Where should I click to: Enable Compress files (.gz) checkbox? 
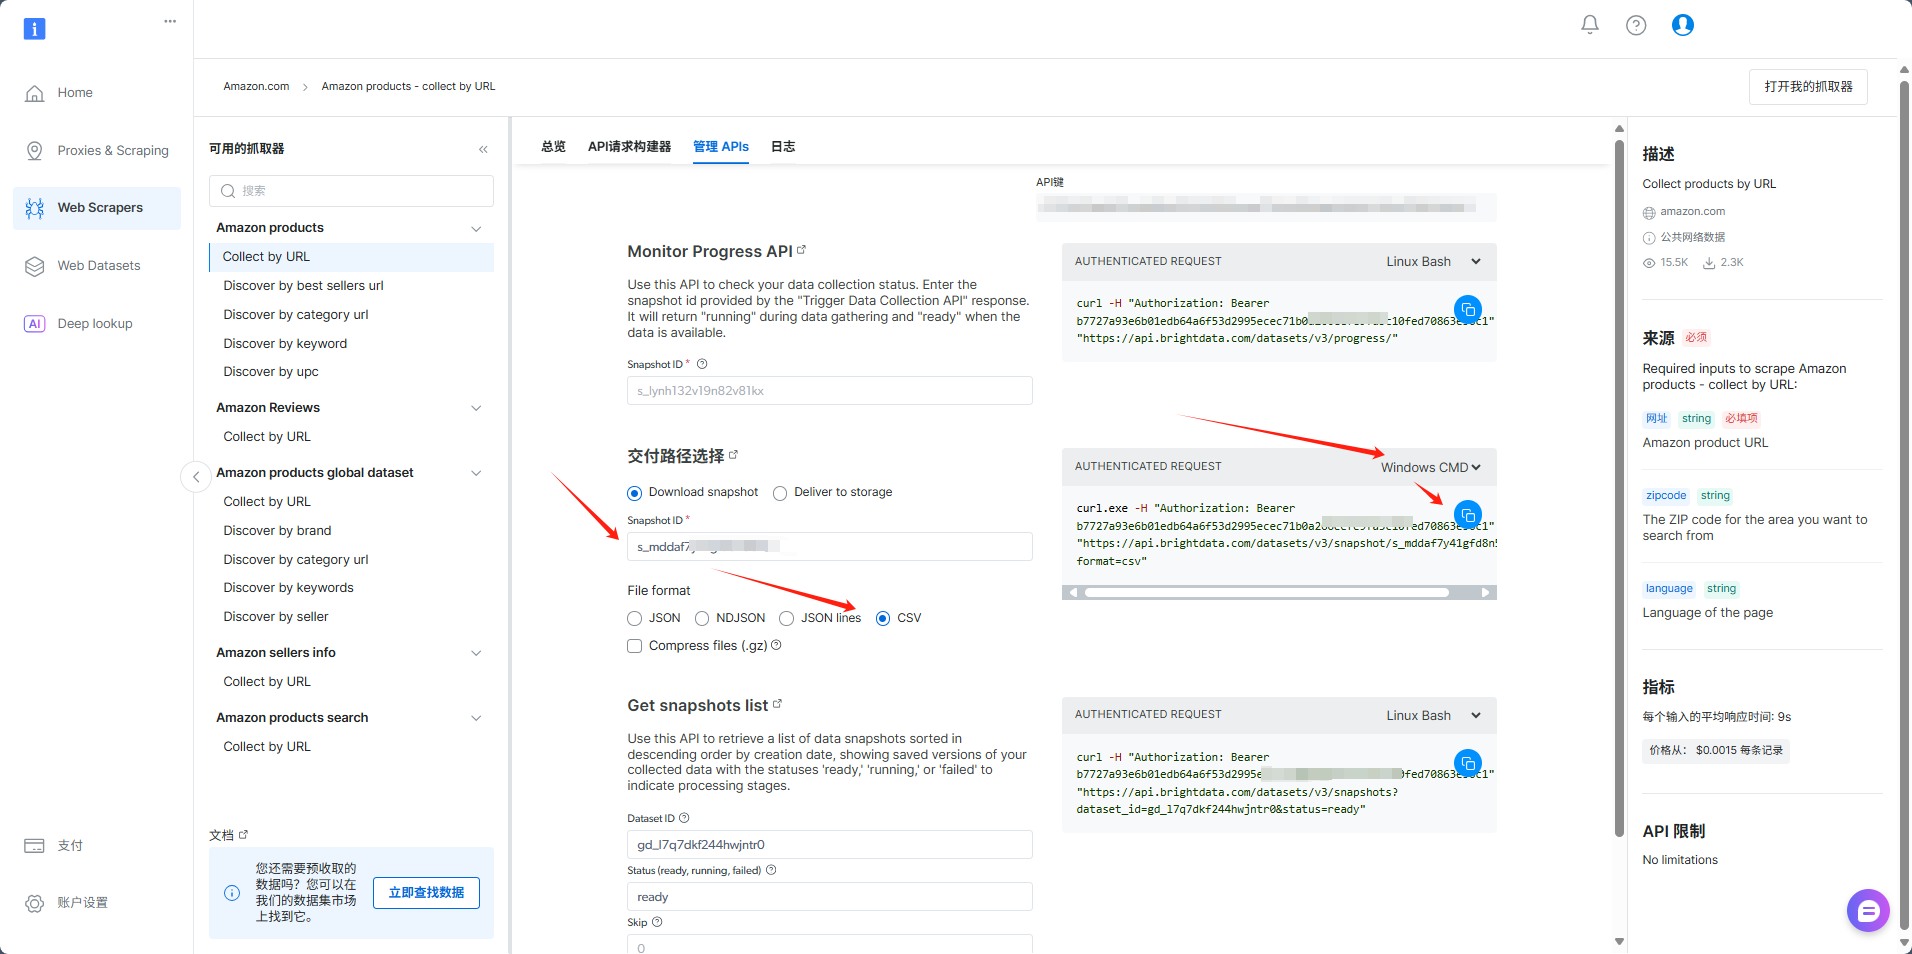coord(634,646)
